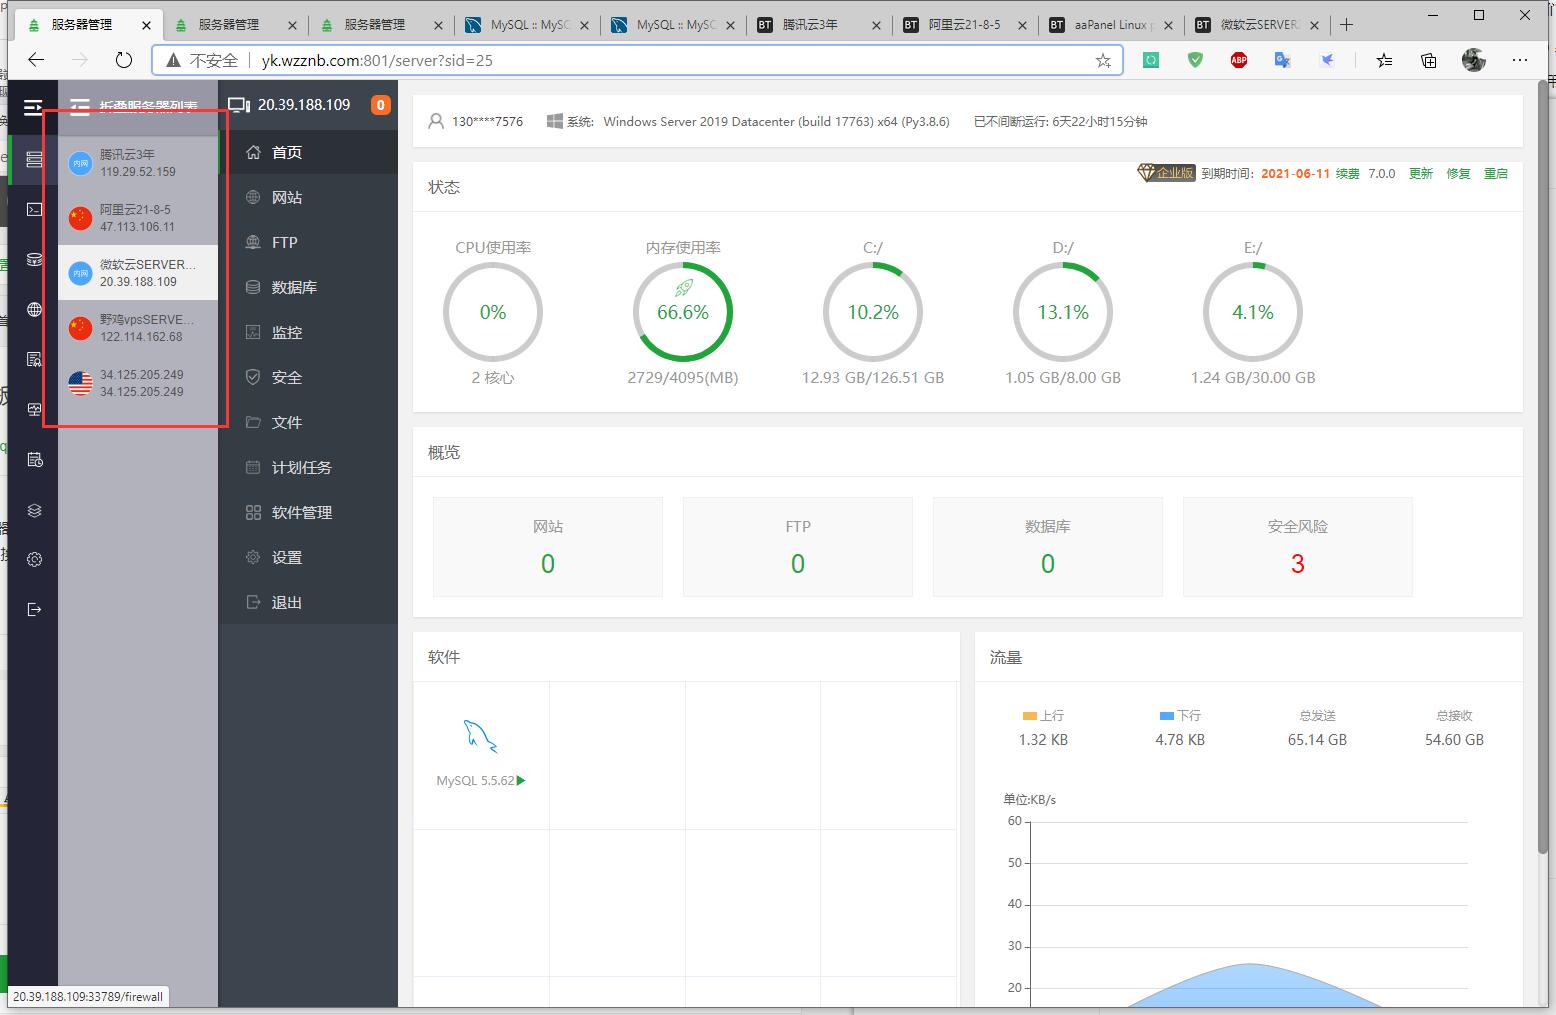Click the 修复 repair link
Viewport: 1556px width, 1015px height.
(1458, 174)
